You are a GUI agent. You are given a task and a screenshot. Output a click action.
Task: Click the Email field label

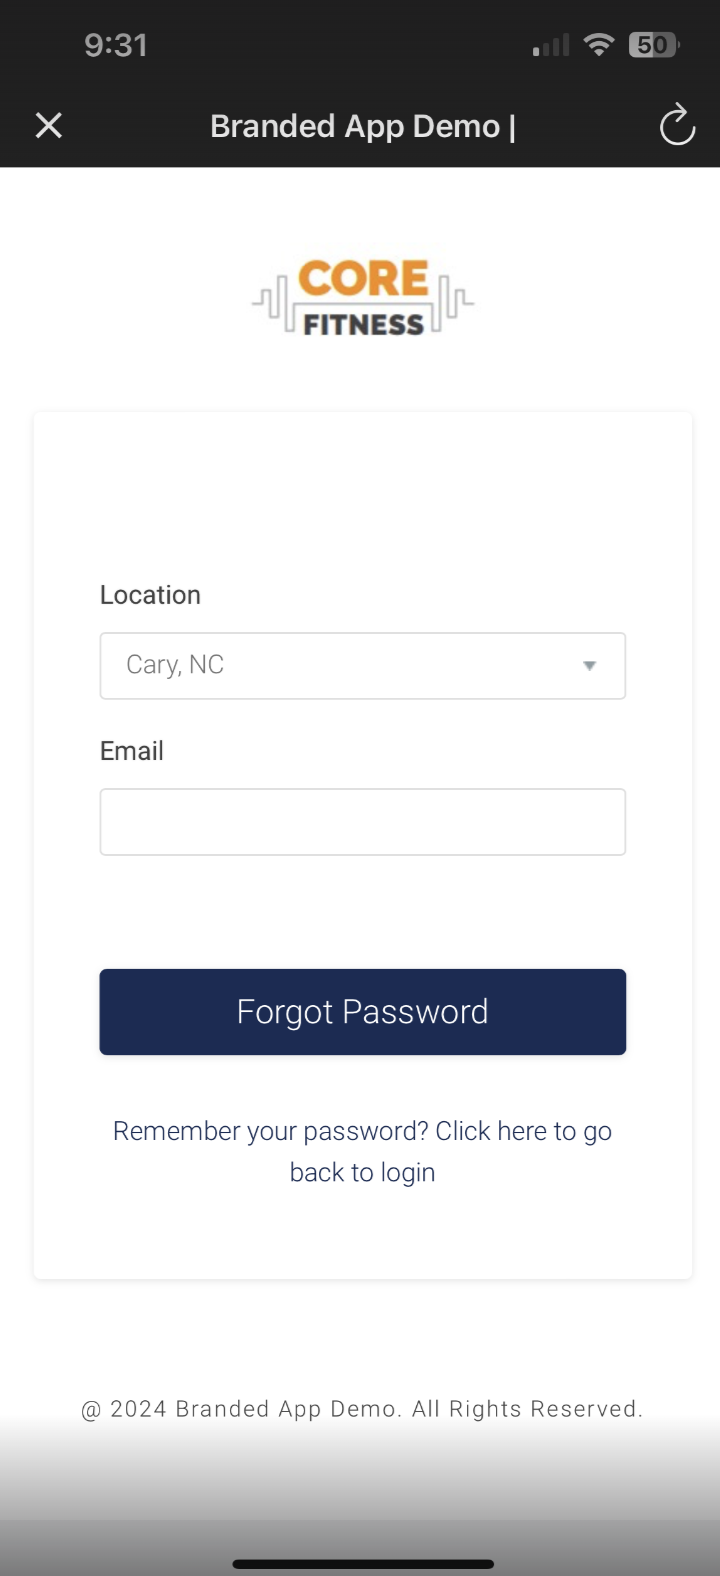pos(132,751)
